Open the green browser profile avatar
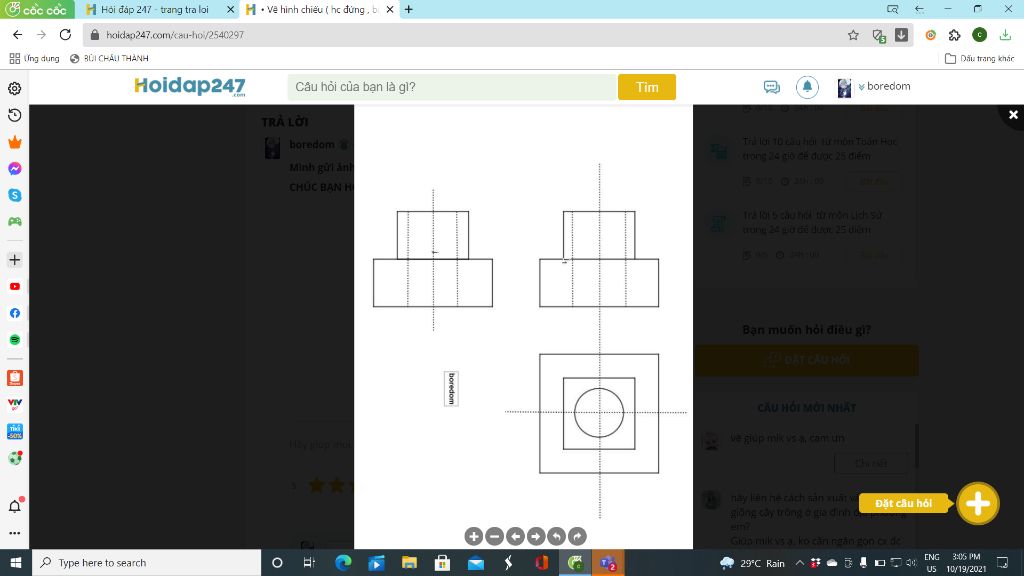 (x=979, y=35)
